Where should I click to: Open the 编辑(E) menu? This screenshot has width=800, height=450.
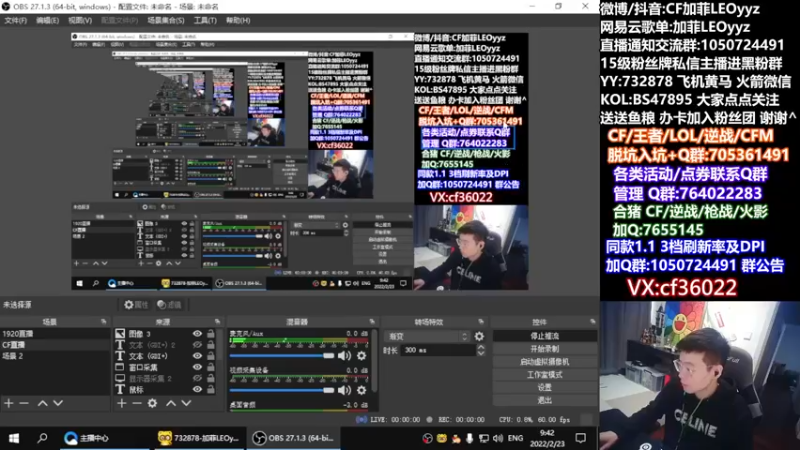(x=47, y=20)
